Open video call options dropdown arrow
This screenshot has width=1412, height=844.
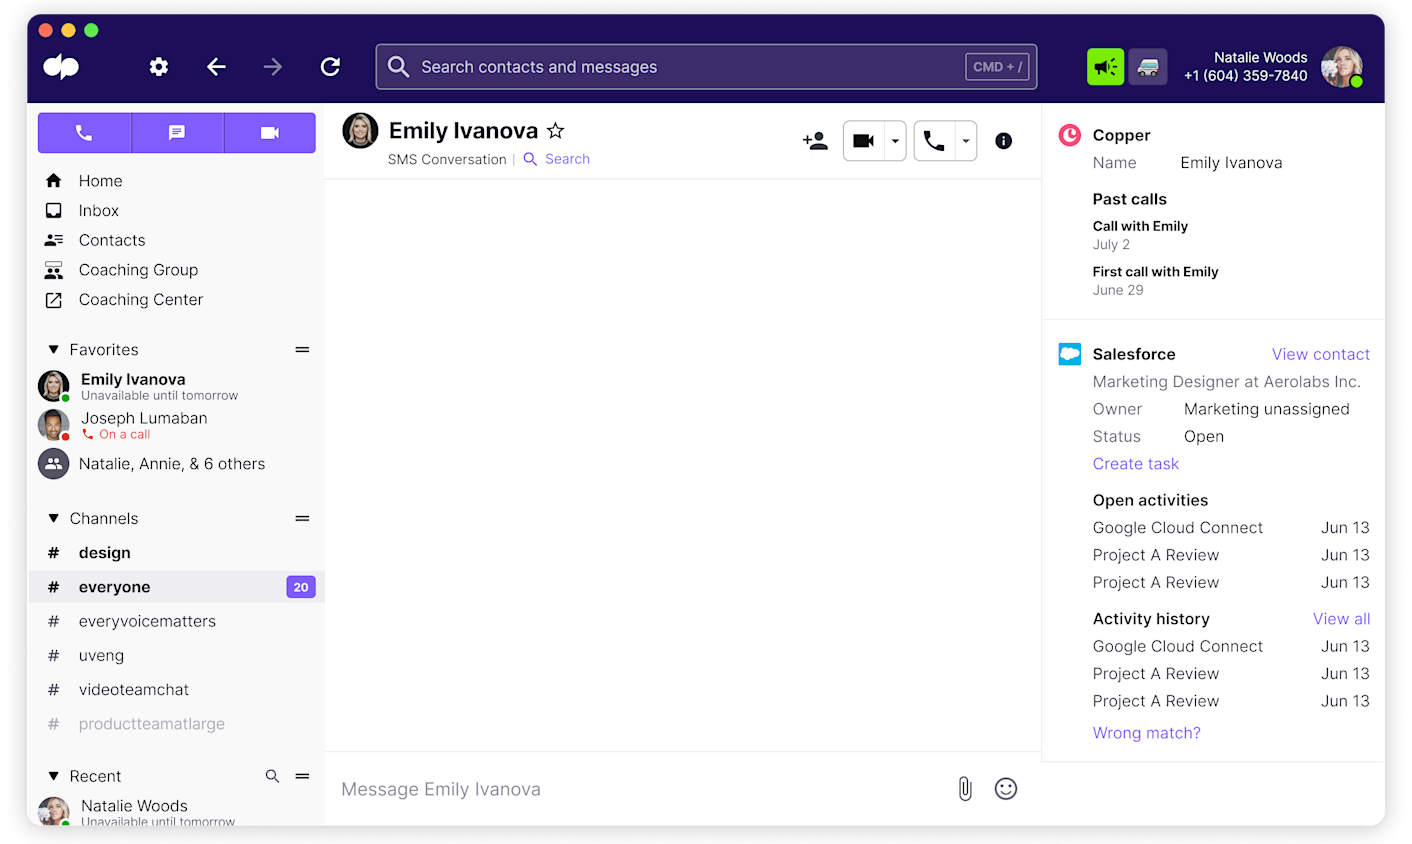point(895,141)
